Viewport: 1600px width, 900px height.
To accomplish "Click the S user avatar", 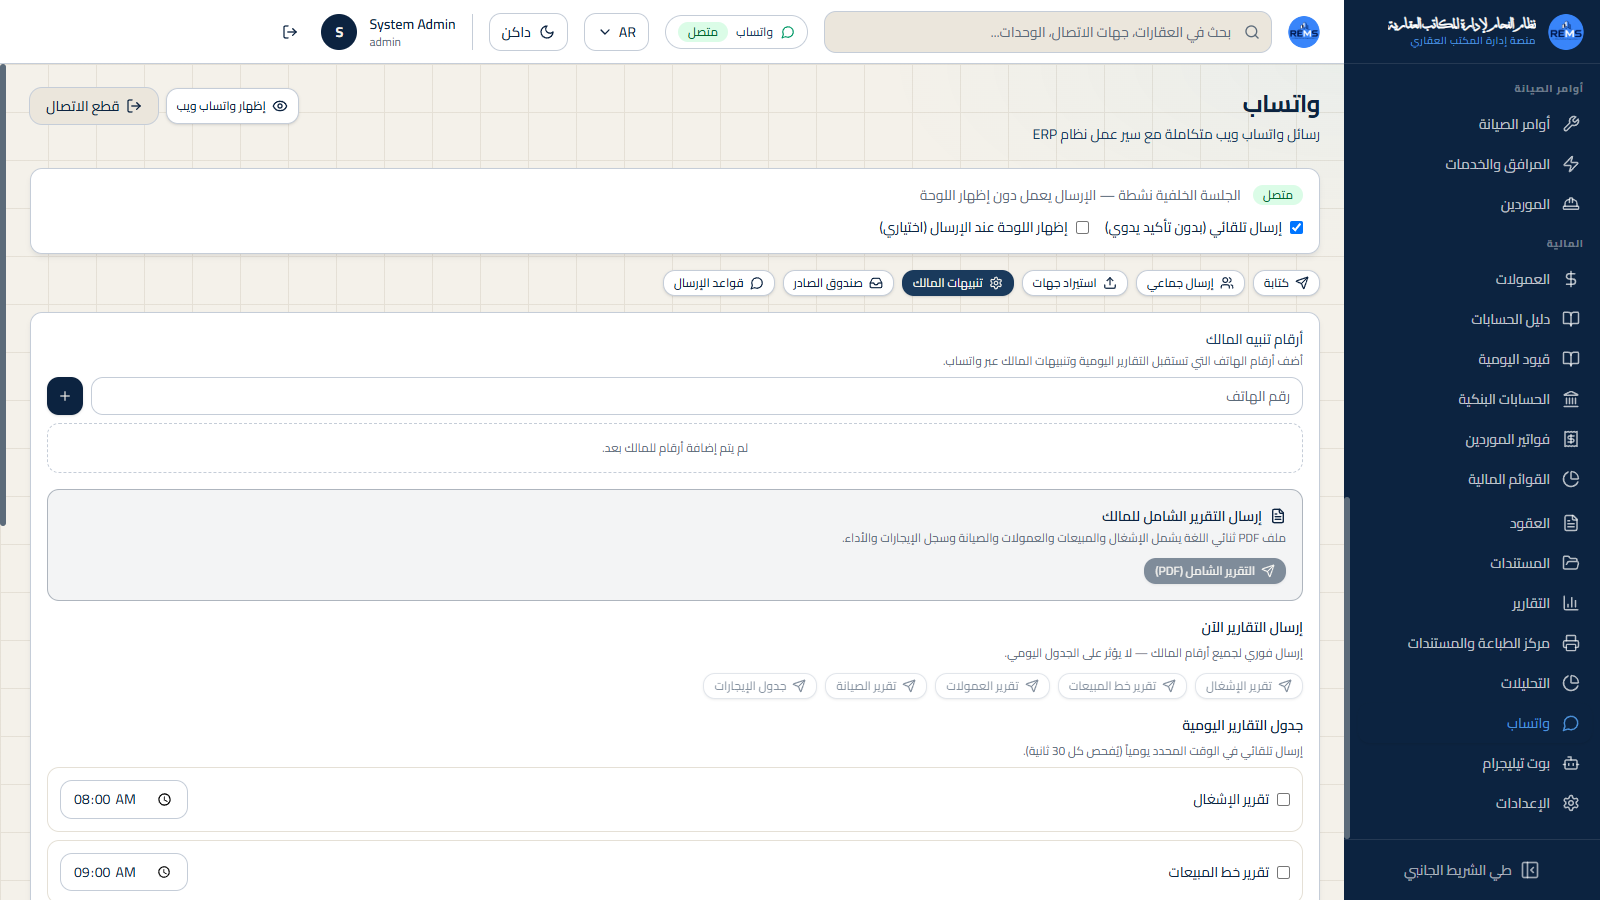I will pos(339,32).
